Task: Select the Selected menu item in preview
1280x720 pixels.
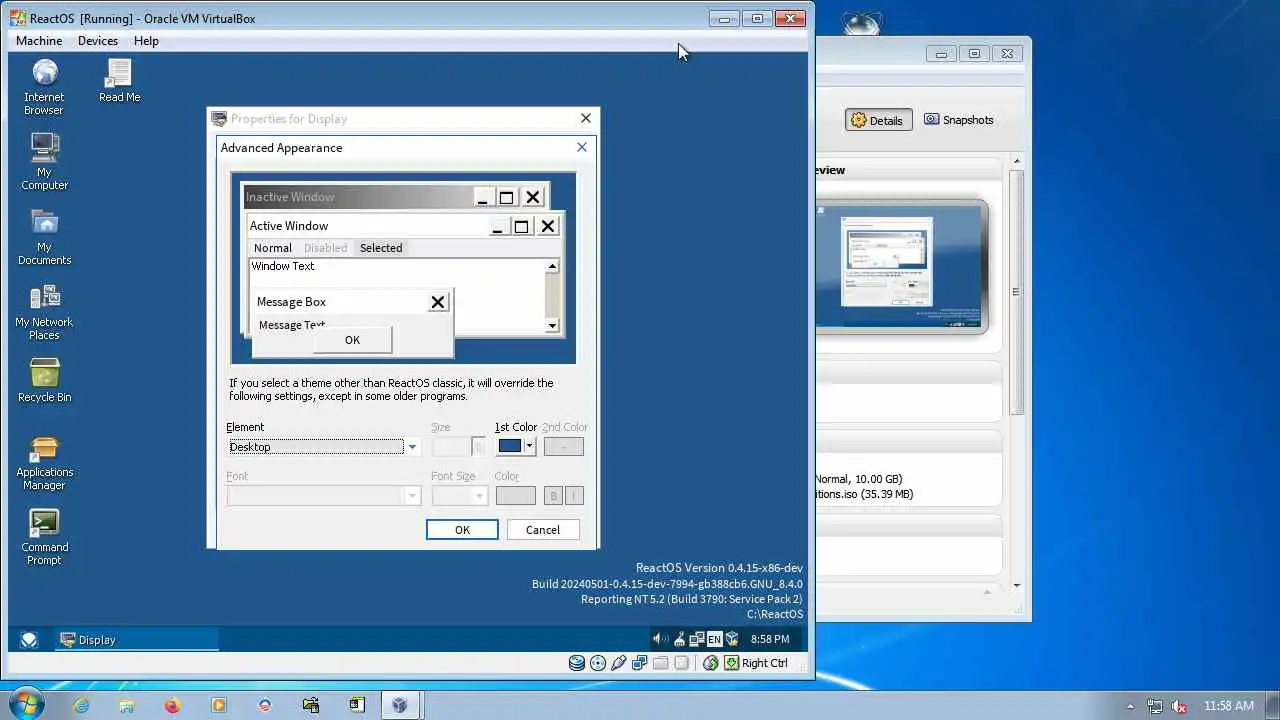Action: click(381, 248)
